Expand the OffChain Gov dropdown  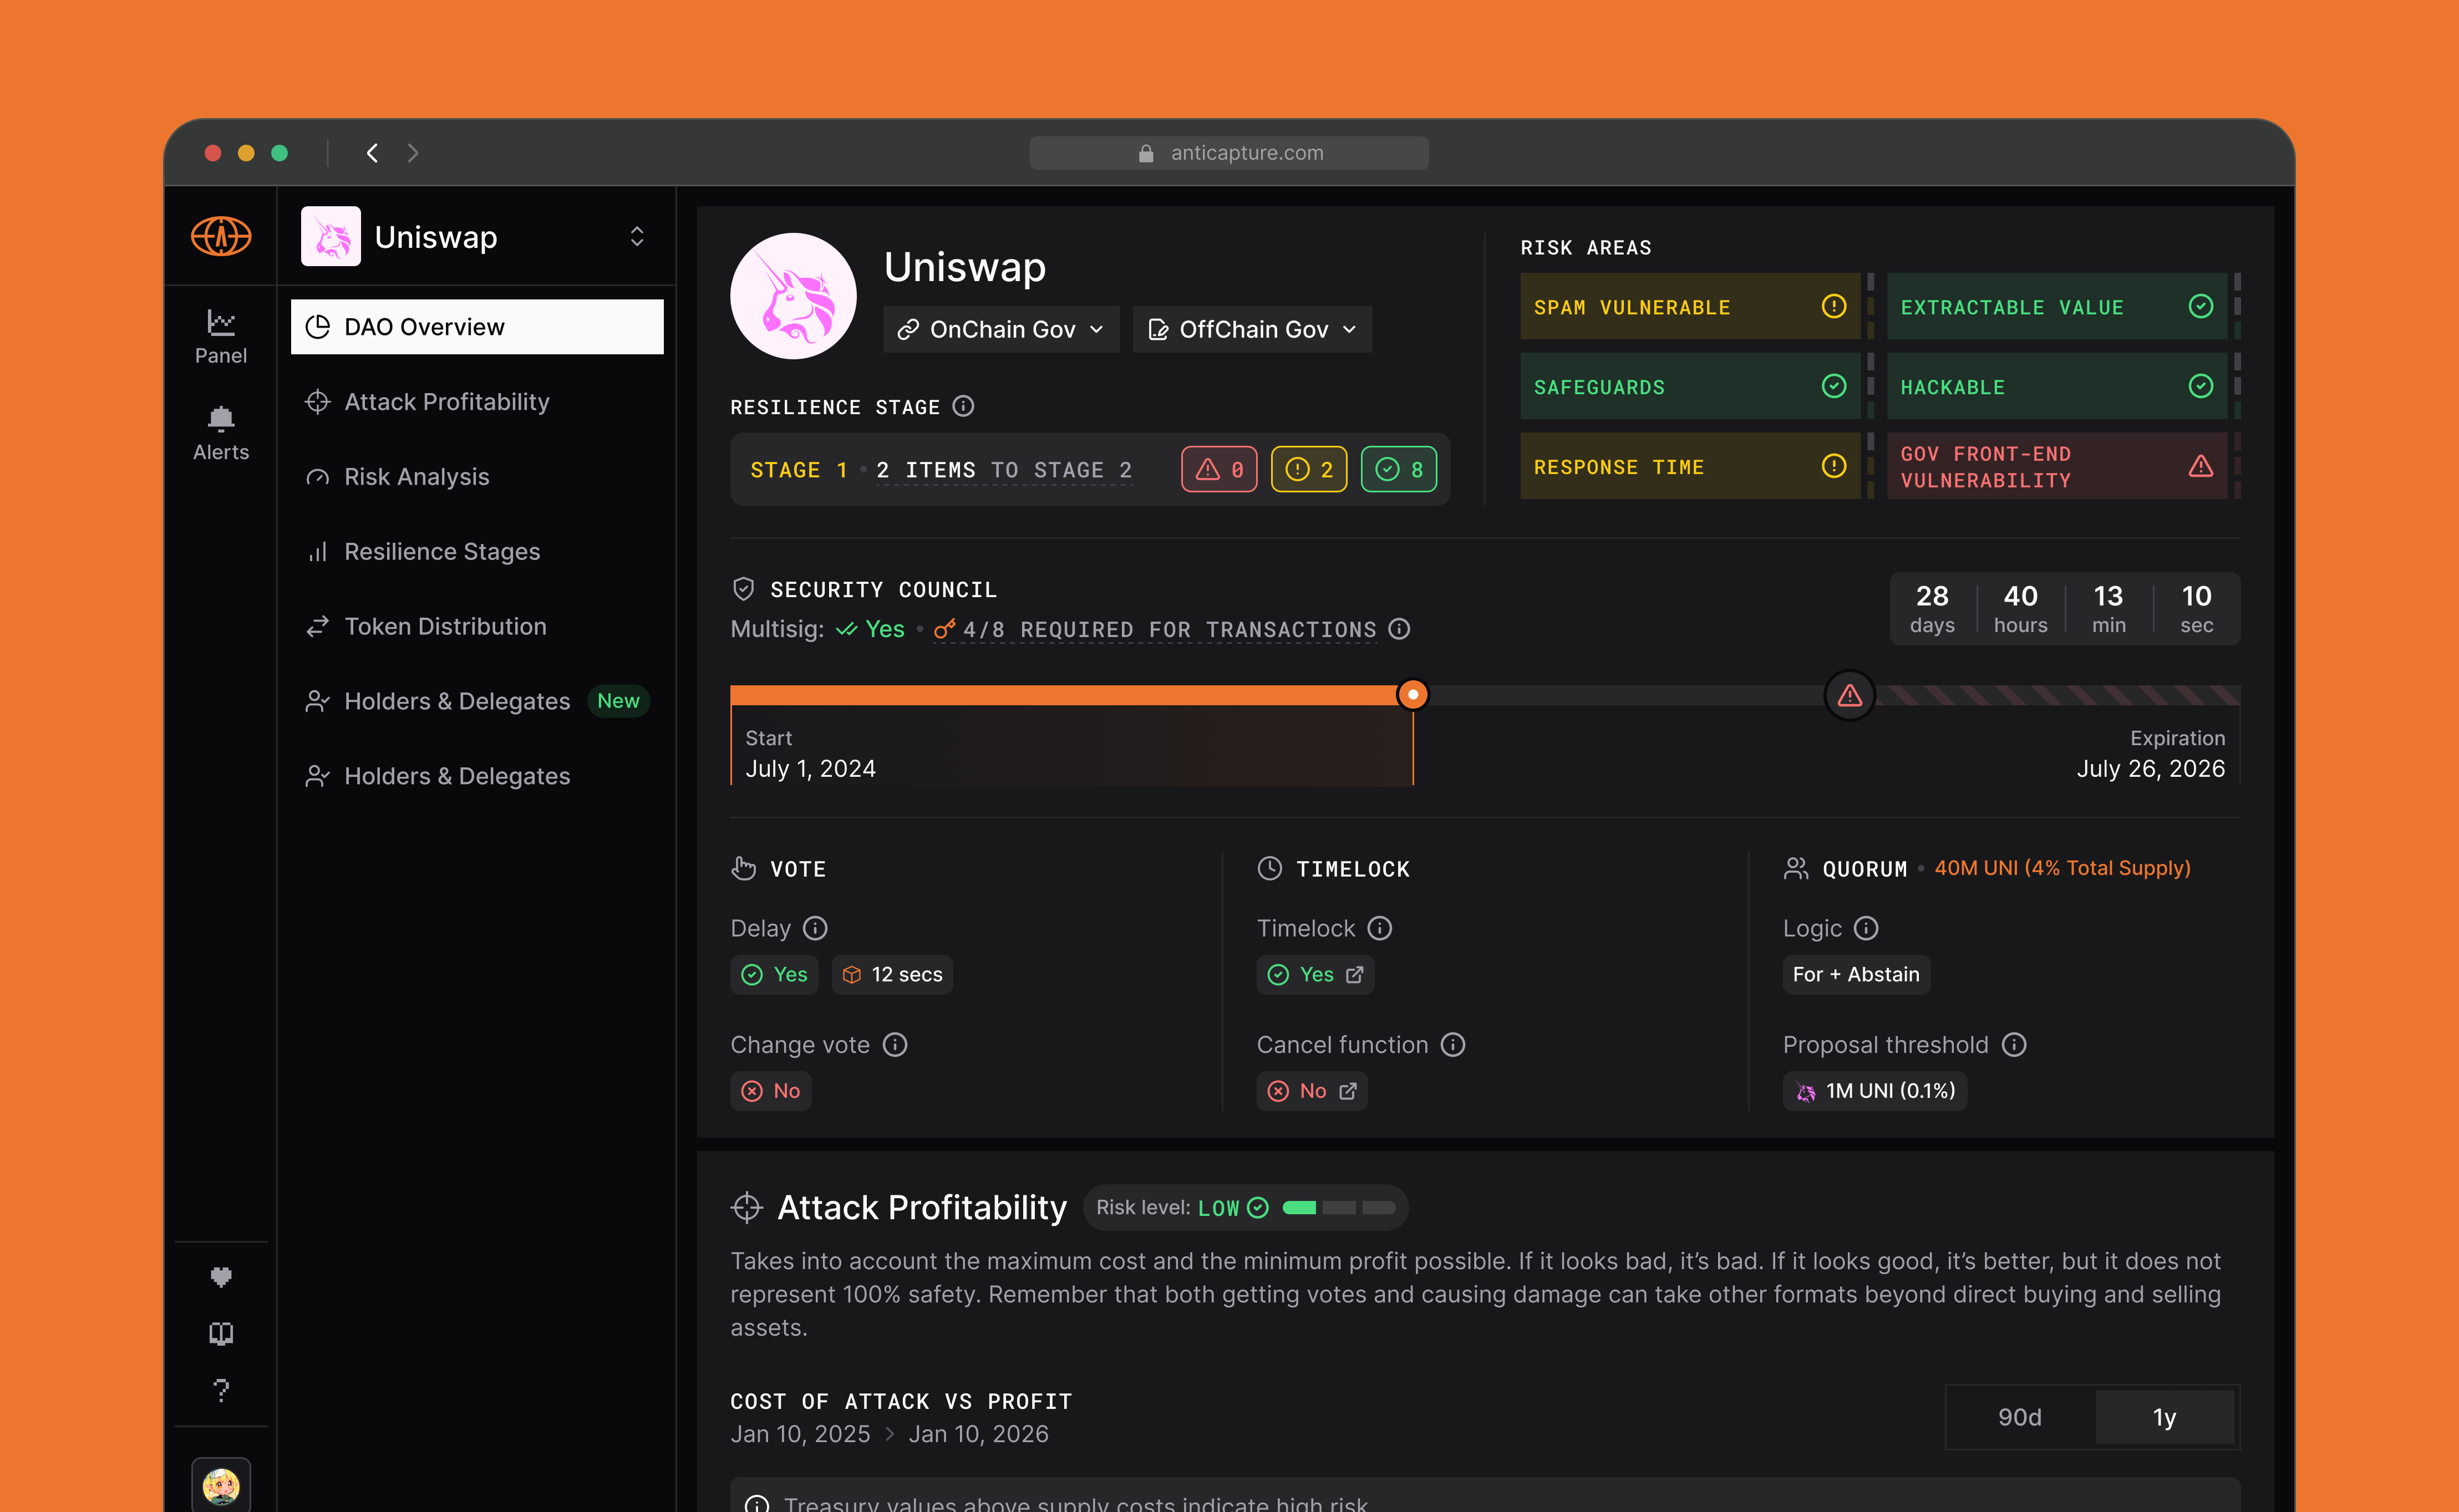click(1252, 329)
